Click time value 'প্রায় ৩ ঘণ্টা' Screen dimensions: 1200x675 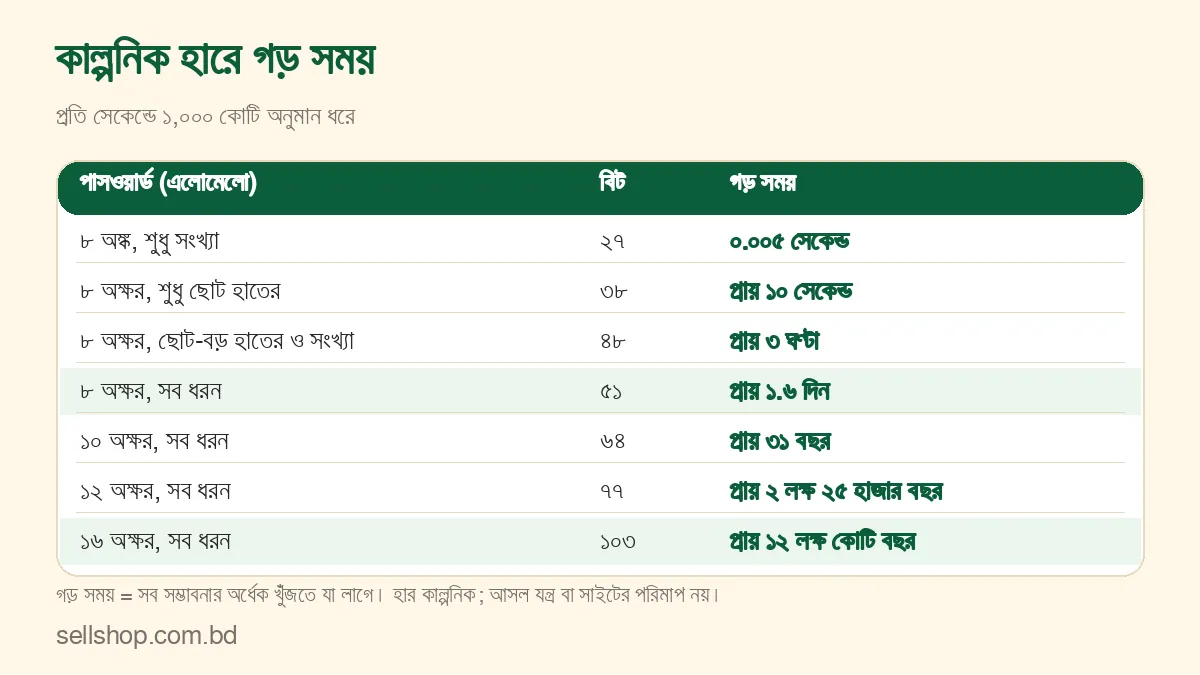775,341
